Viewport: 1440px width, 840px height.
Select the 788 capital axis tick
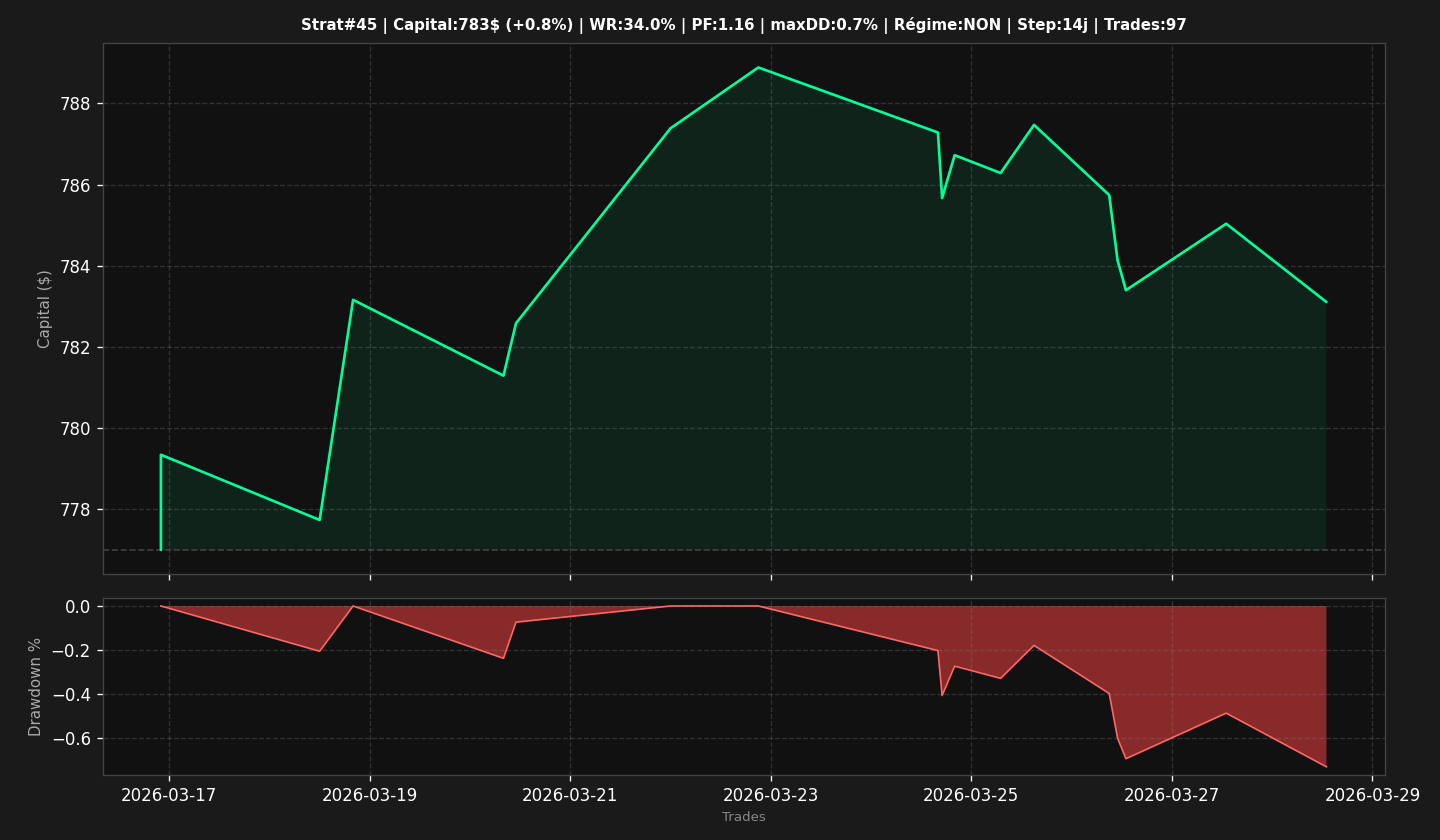76,104
